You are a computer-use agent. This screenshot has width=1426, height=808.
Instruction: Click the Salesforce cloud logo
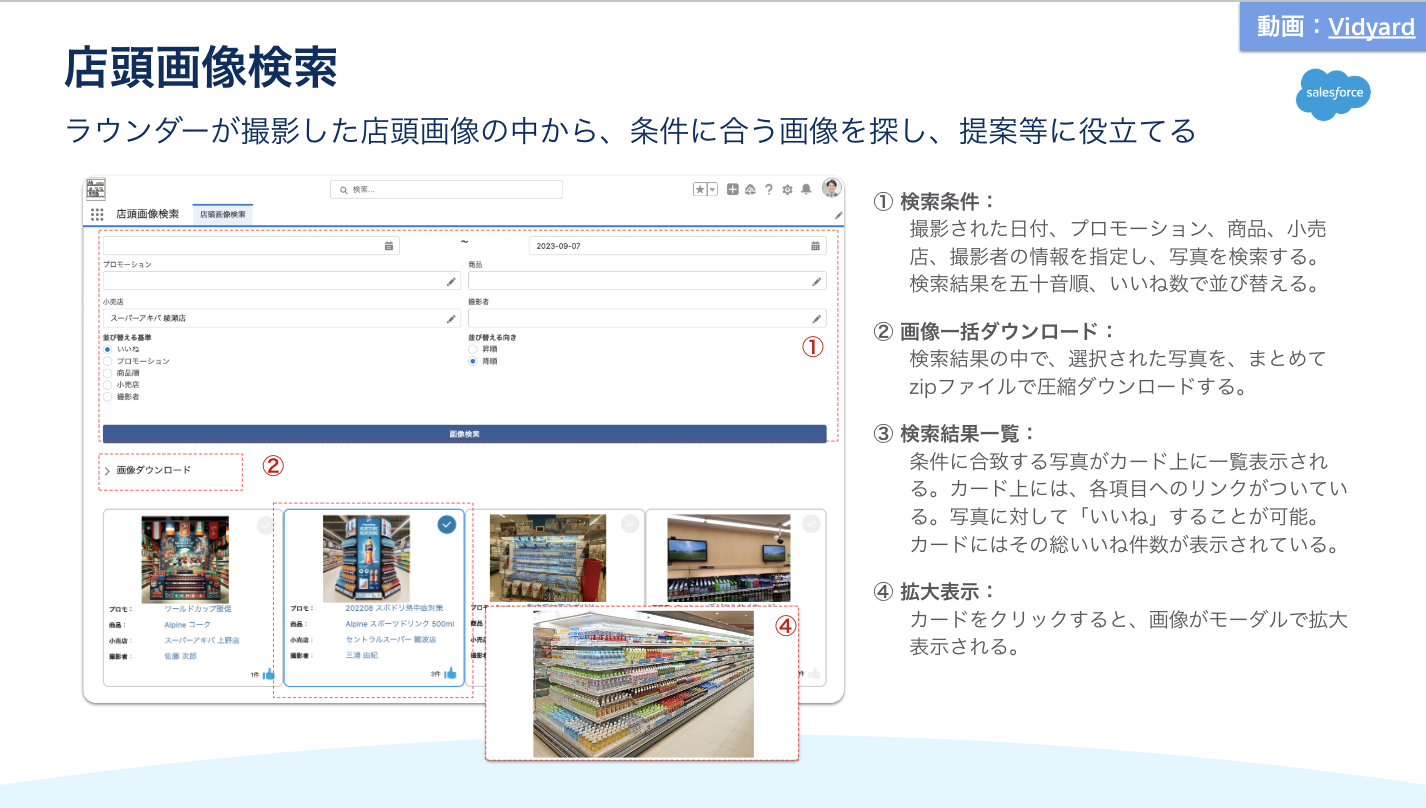(1333, 95)
